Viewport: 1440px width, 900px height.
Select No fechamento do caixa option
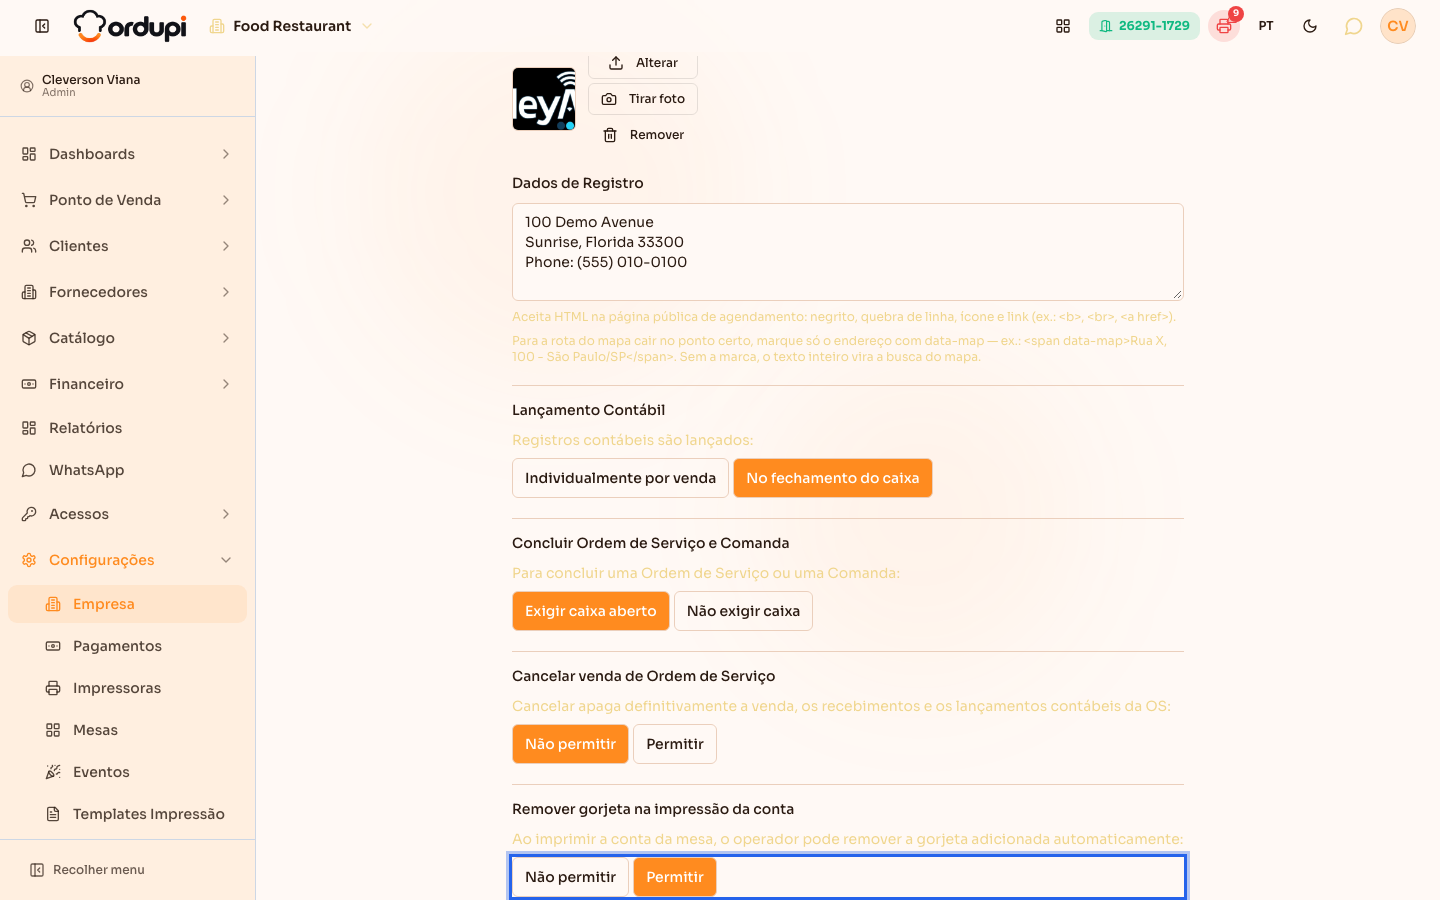coord(833,478)
